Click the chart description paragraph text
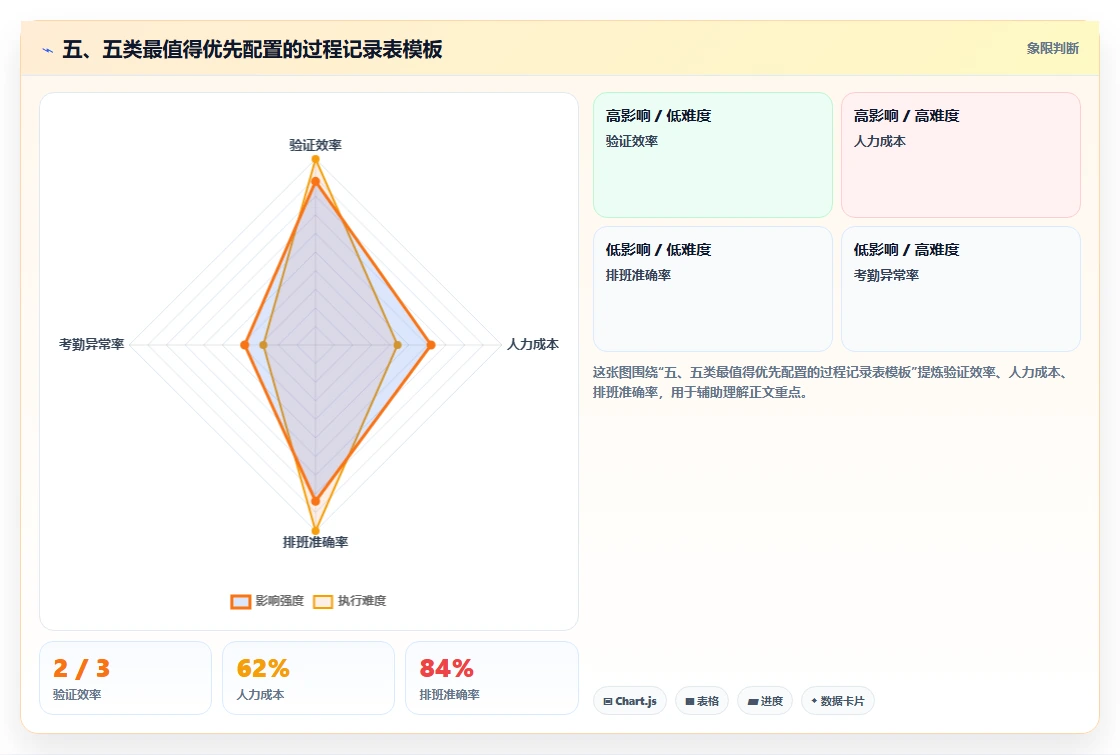1120x755 pixels. pos(830,382)
